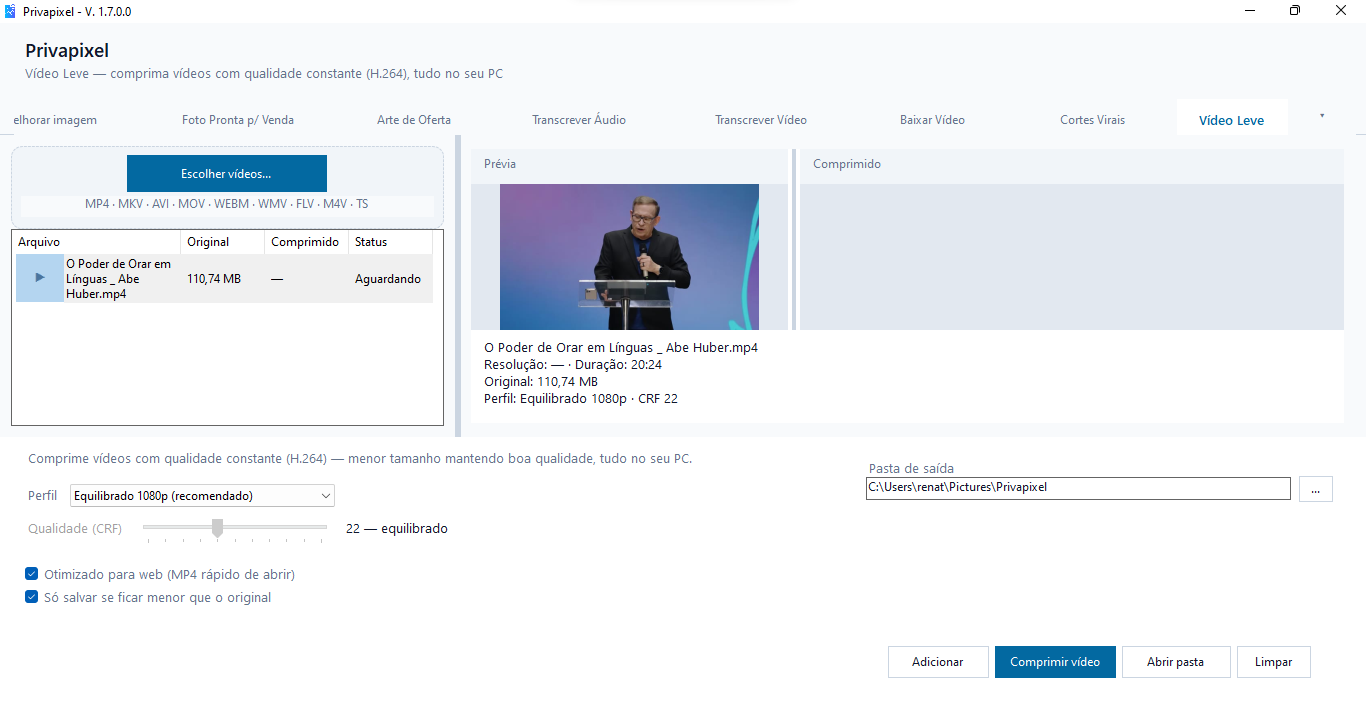Click the Escolher vídeos button
Screen dimensions: 1366x717
coord(226,173)
